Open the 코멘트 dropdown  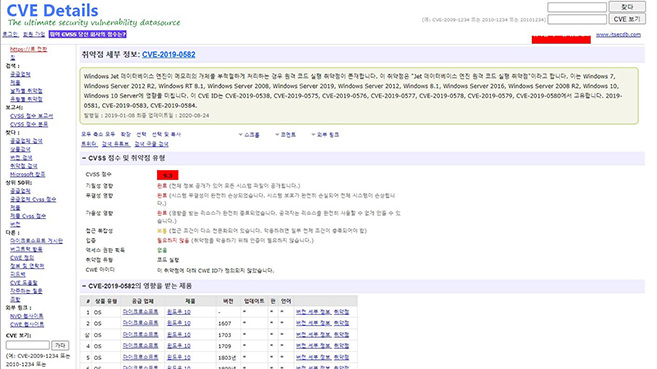point(285,134)
